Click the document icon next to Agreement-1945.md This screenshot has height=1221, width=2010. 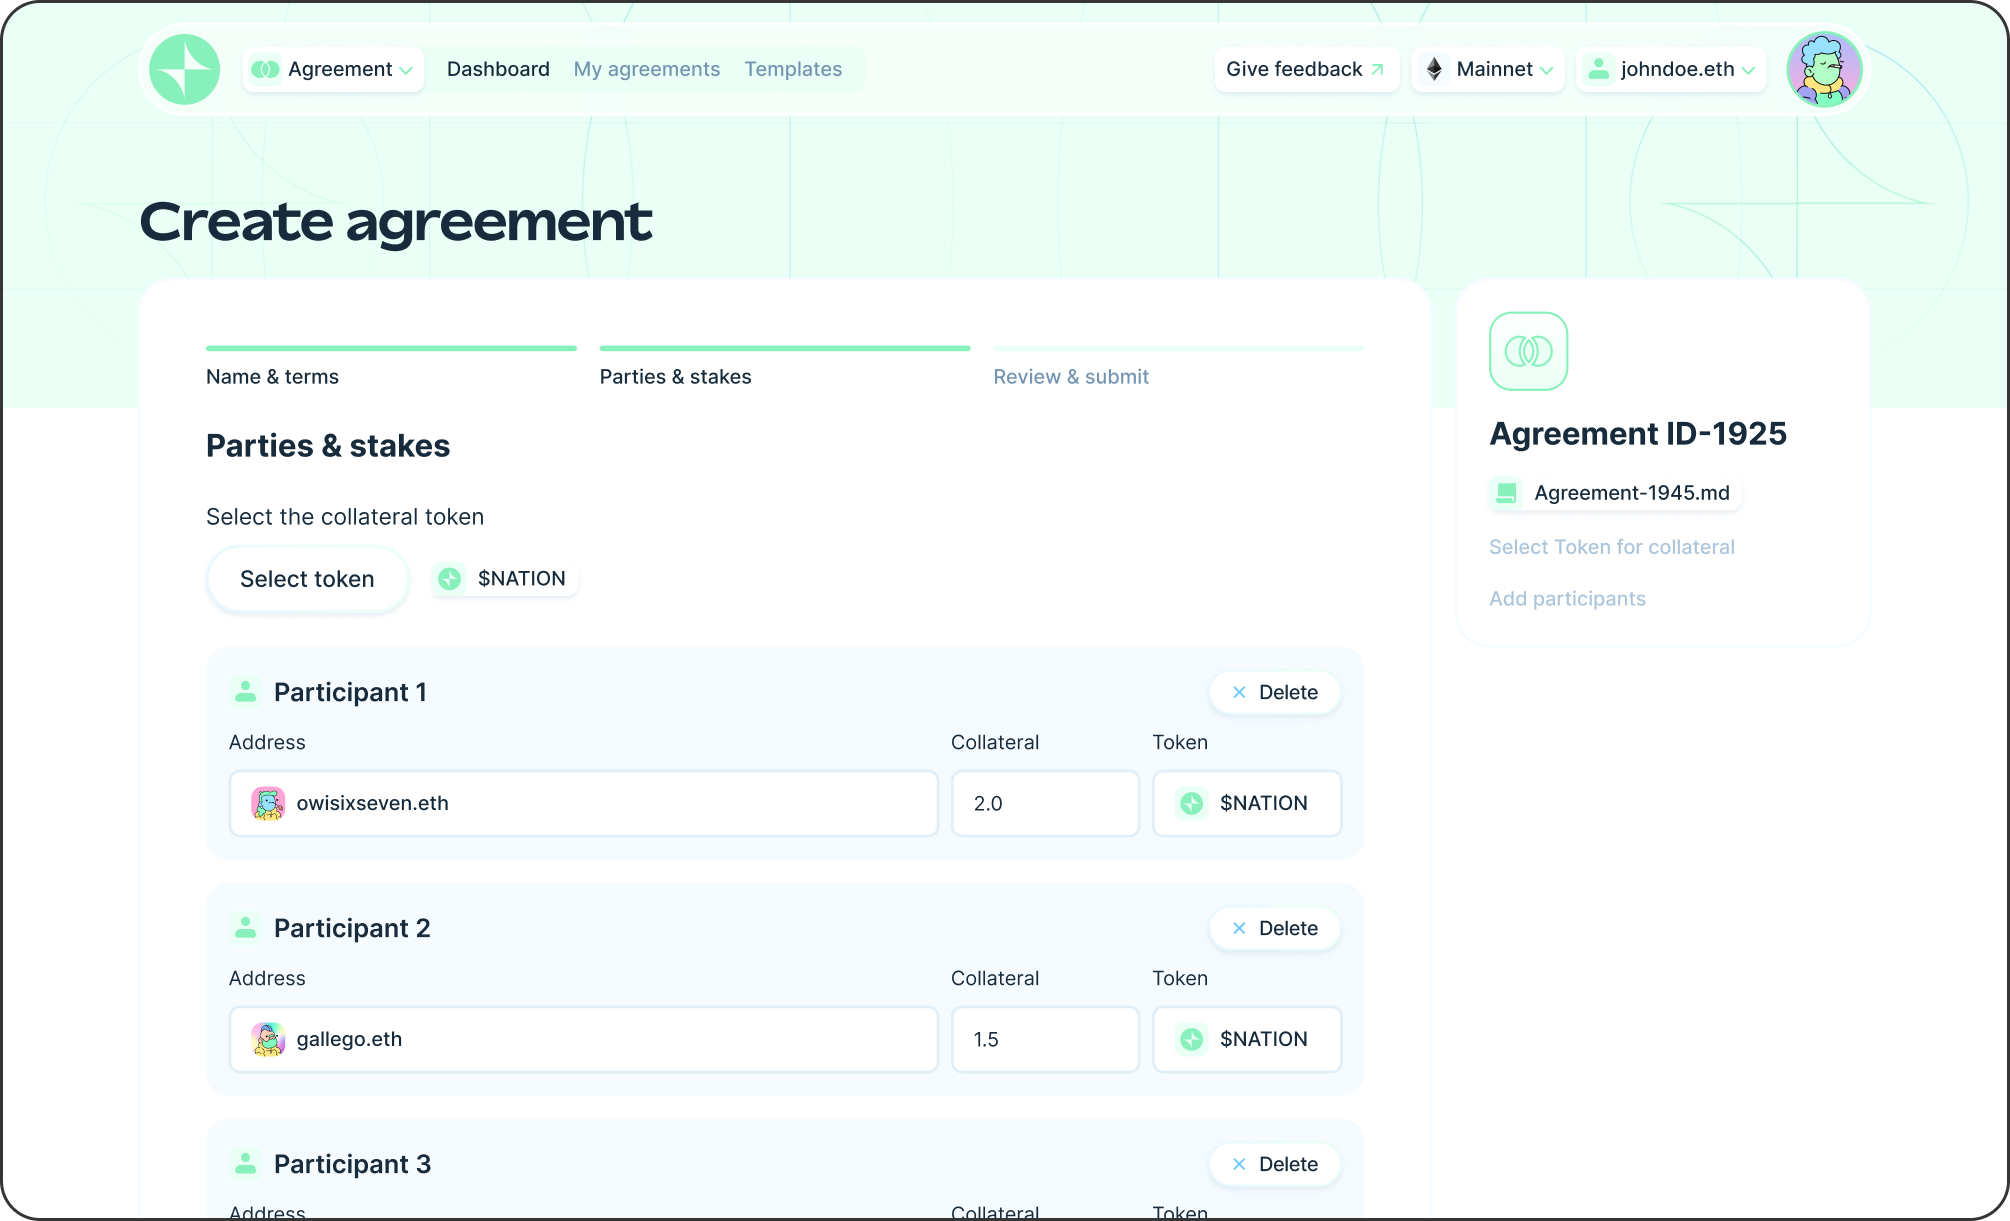[1506, 493]
